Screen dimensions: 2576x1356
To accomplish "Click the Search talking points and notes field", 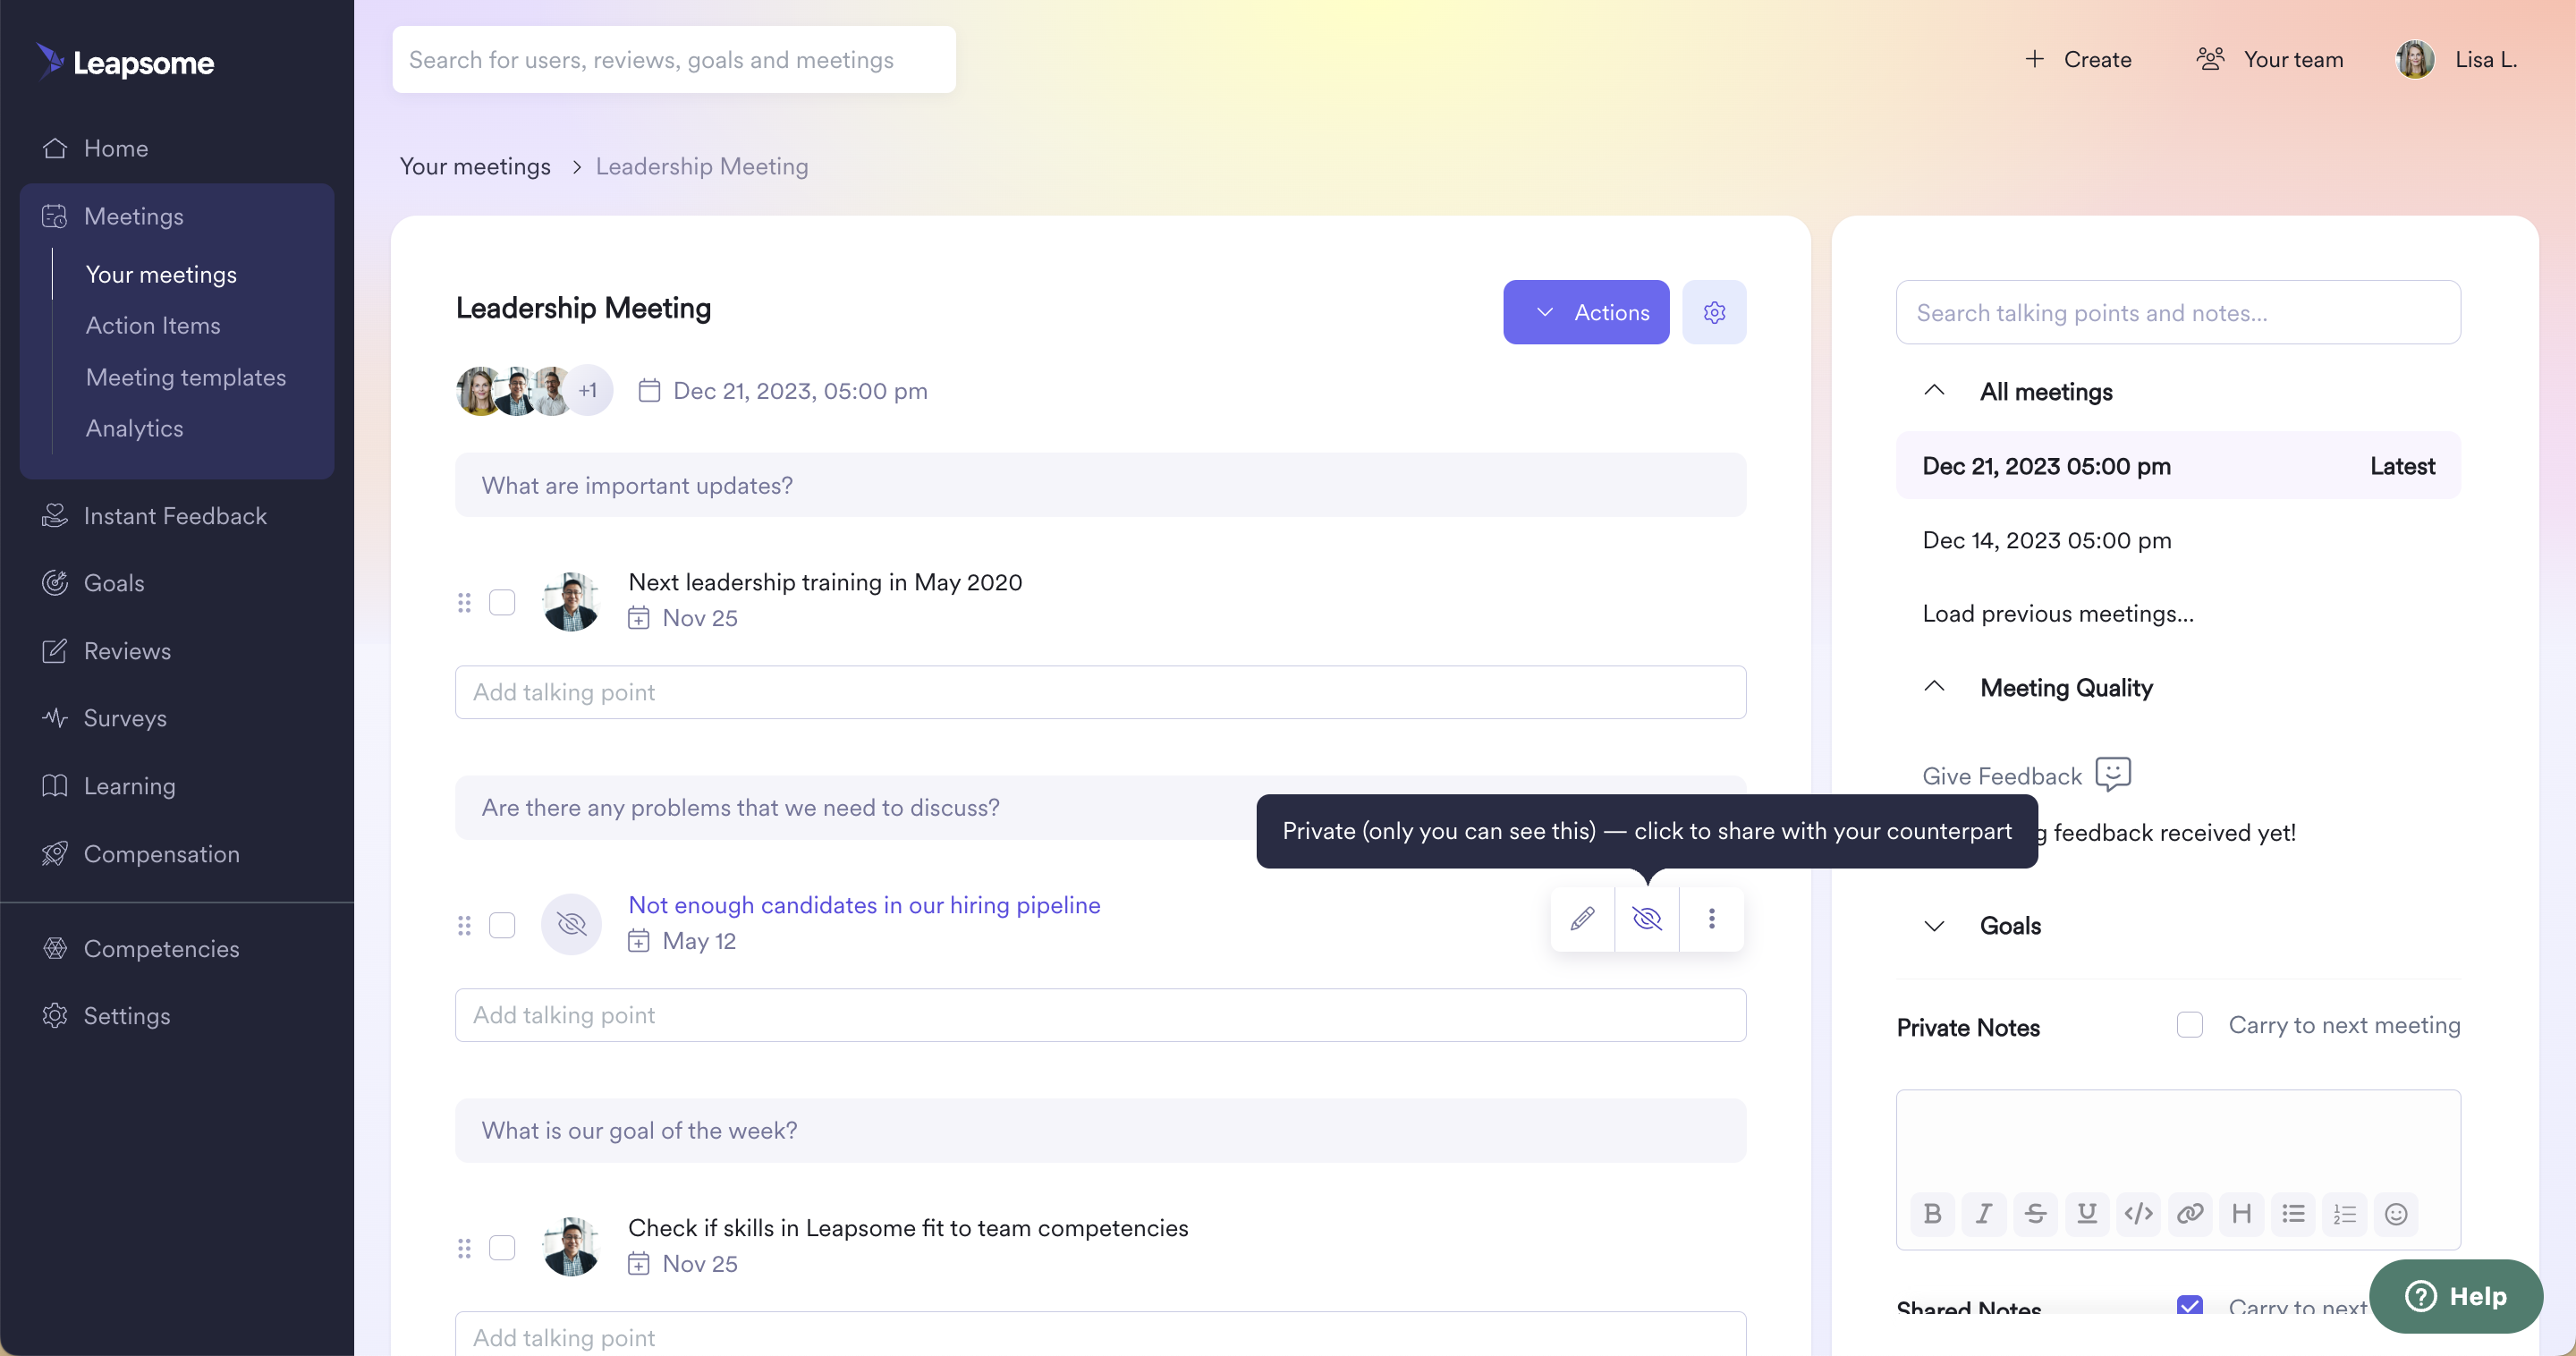I will pyautogui.click(x=2178, y=313).
